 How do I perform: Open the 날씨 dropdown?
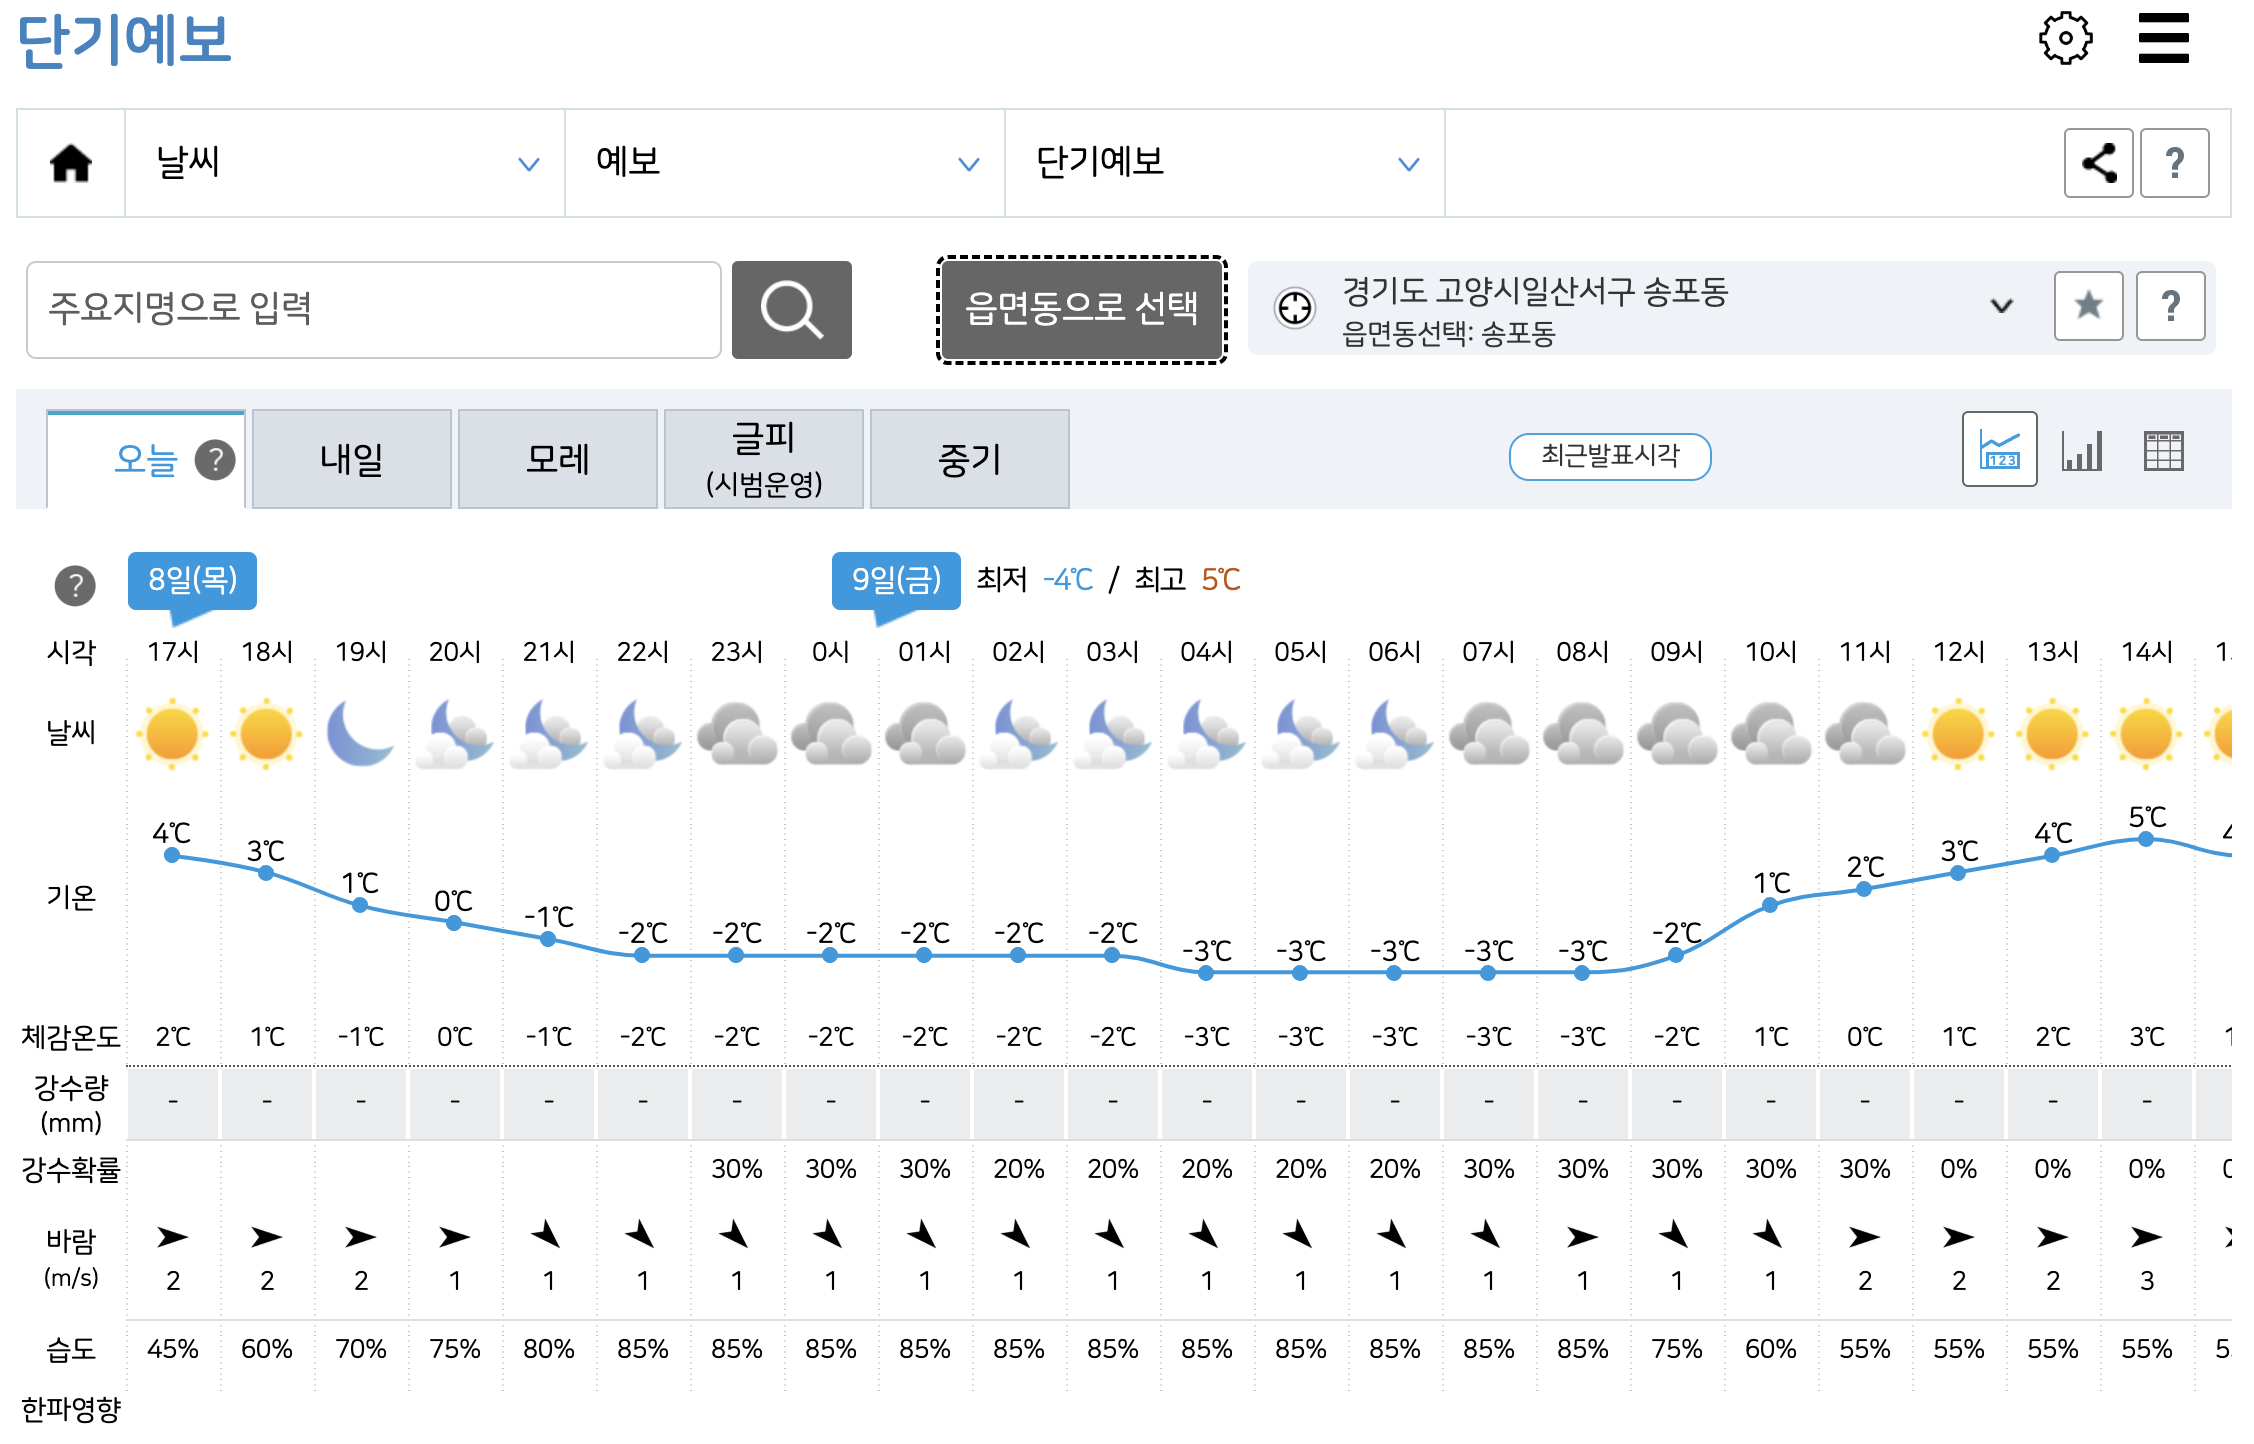[x=342, y=163]
